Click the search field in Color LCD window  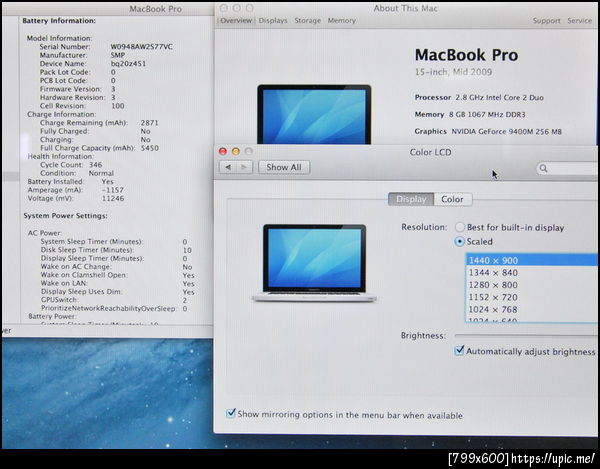[567, 168]
